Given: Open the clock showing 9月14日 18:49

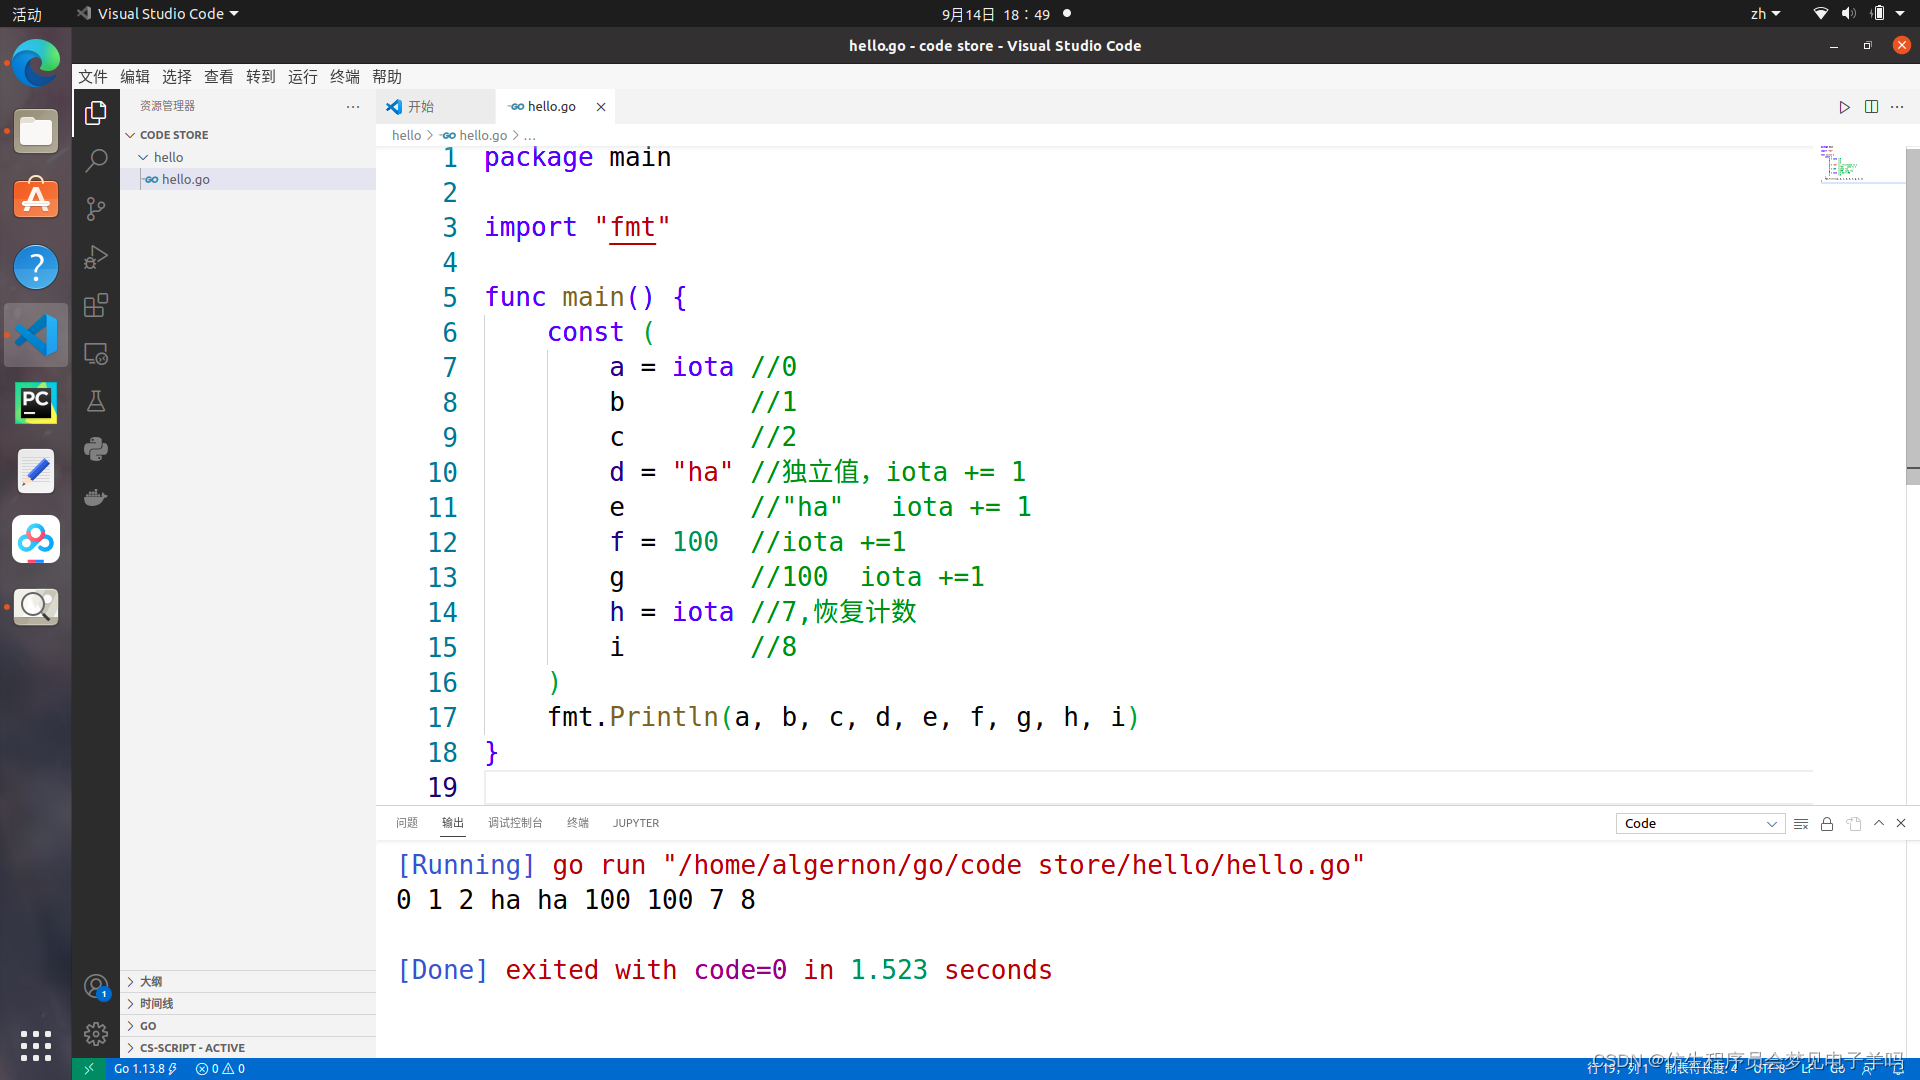Looking at the screenshot, I should (x=996, y=14).
